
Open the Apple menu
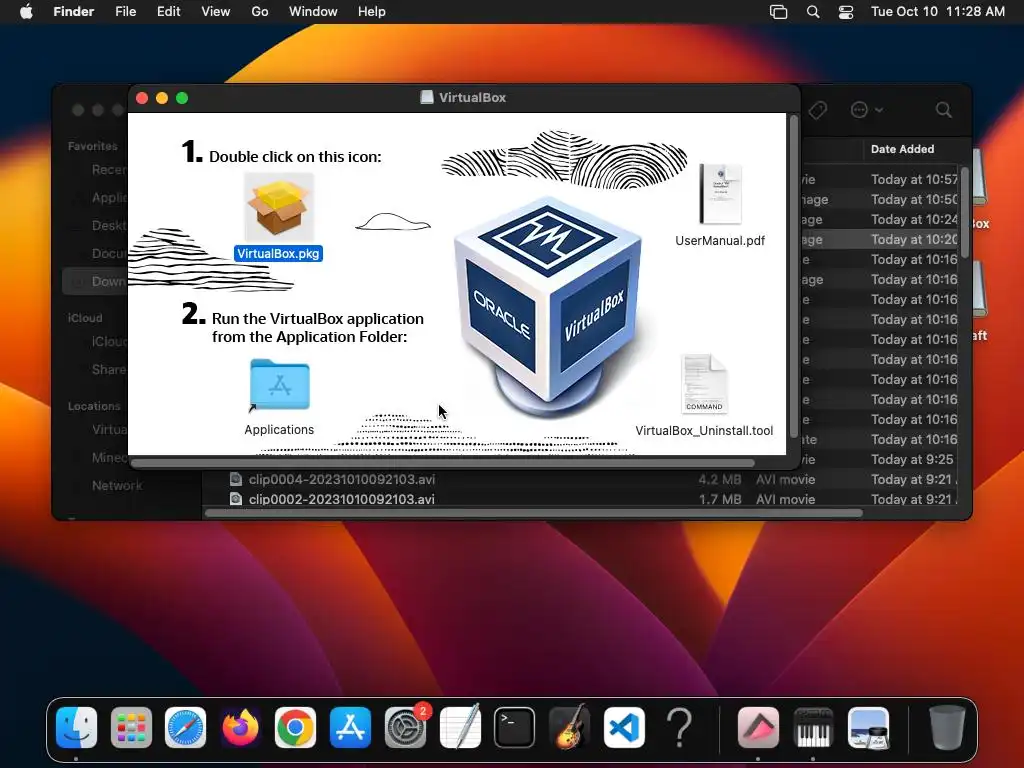(26, 12)
